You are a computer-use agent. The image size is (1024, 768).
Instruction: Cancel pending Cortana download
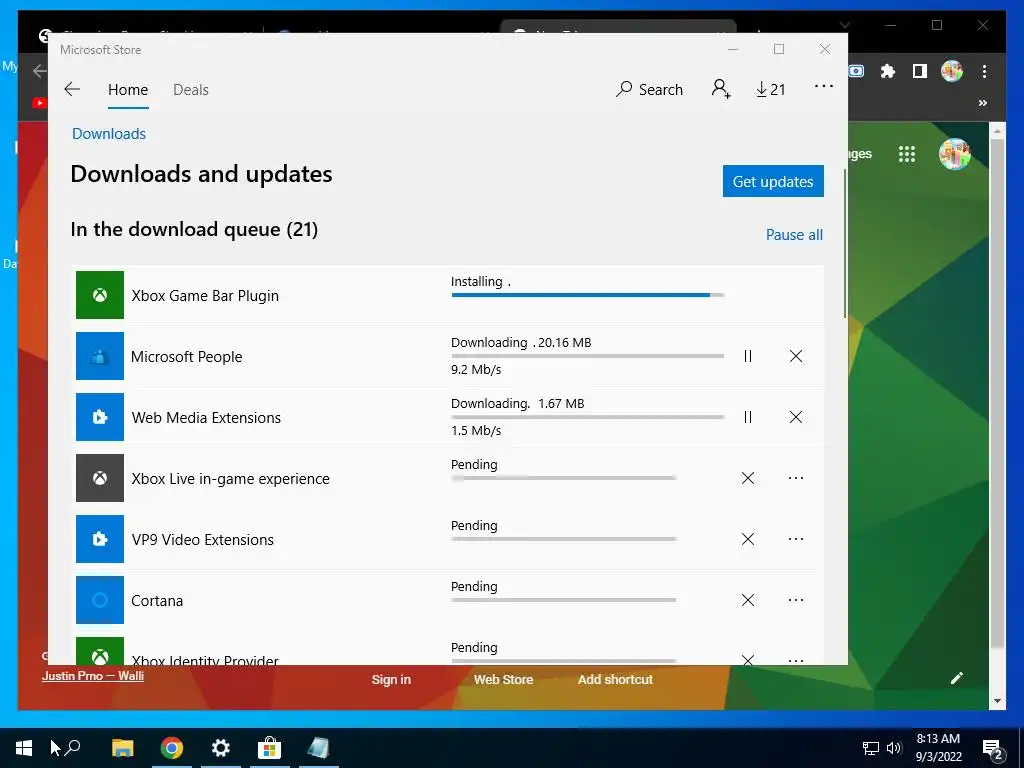tap(748, 600)
